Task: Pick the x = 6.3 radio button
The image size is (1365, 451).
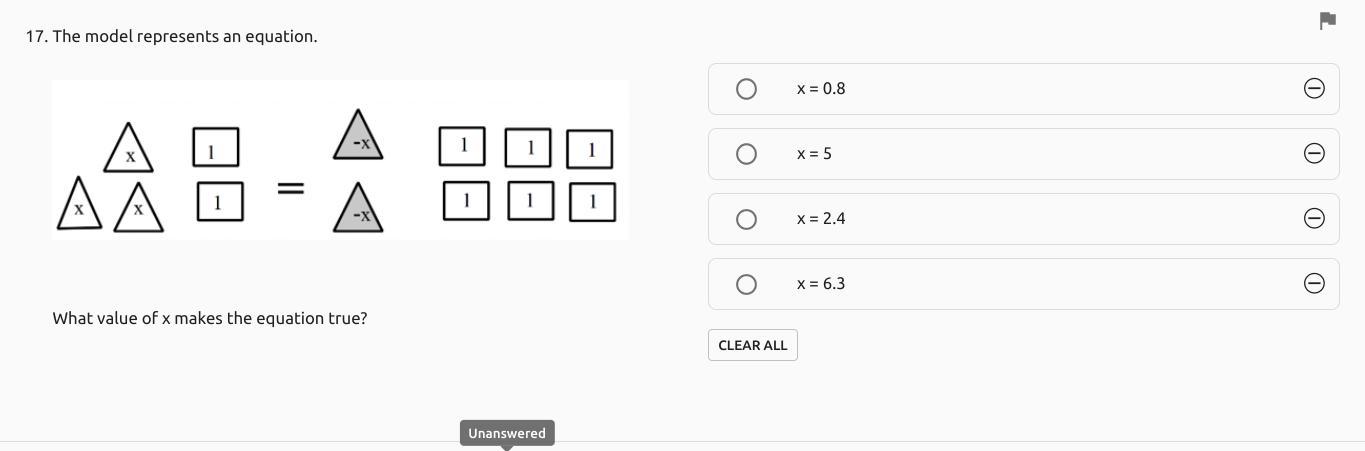Action: (746, 284)
